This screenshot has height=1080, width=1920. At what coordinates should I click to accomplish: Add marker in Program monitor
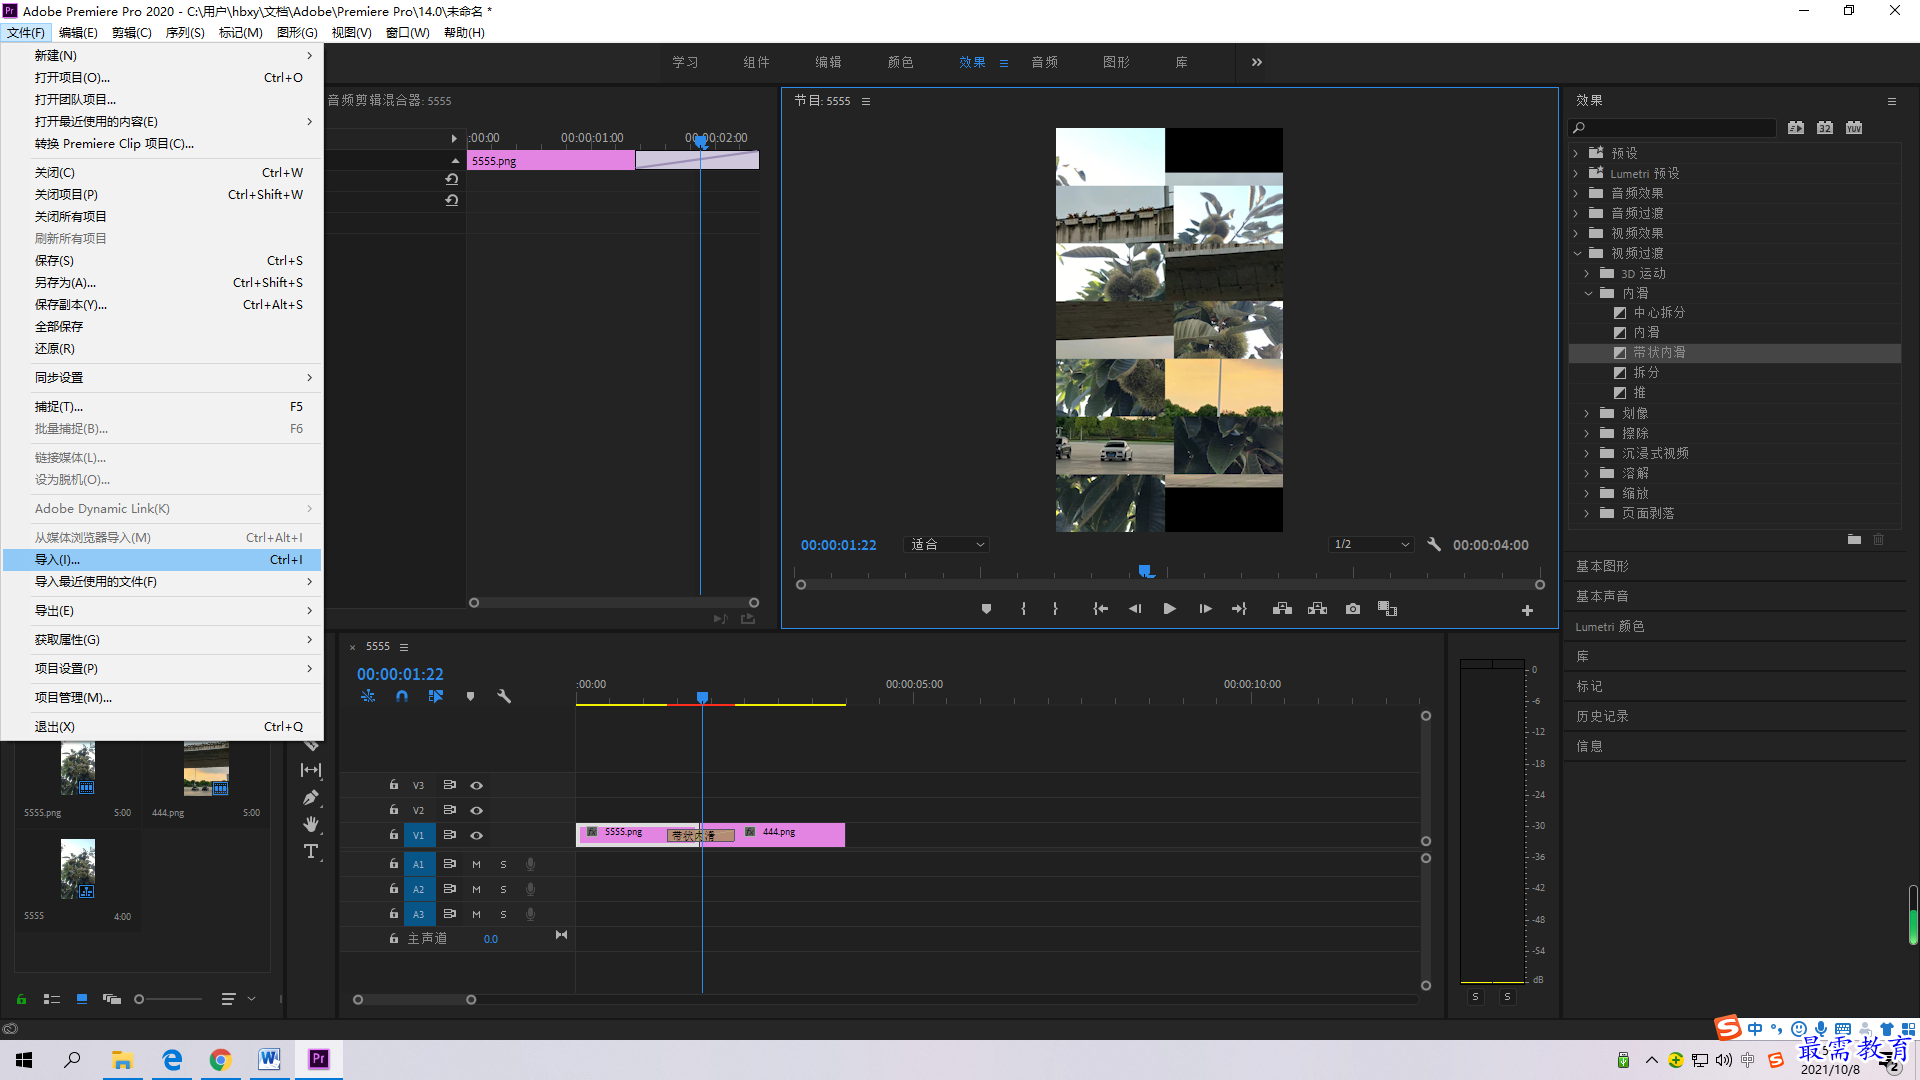986,609
